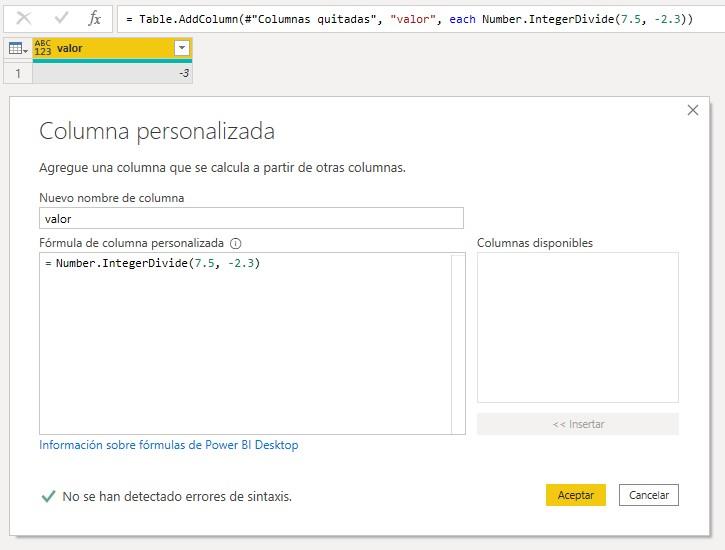Focus the Nuevo nombre de columna field

coord(251,218)
